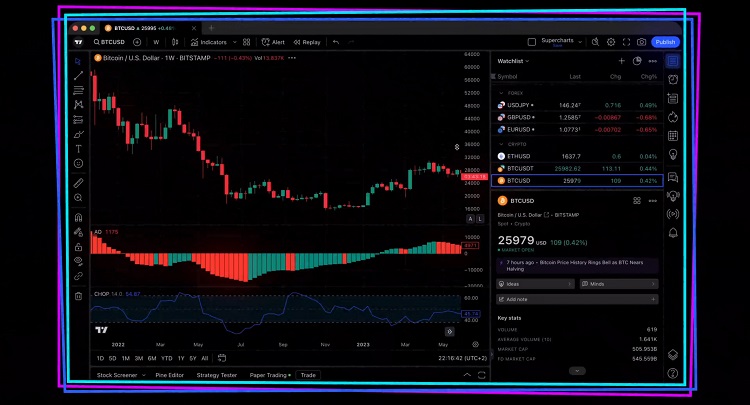Click the trash icon to remove drawings
The image size is (750, 405).
pyautogui.click(x=78, y=296)
